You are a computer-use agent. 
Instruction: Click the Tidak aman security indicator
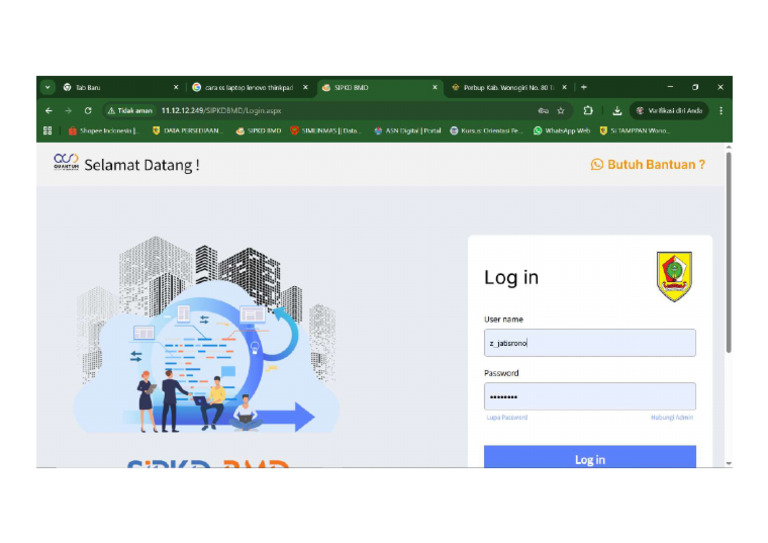coord(130,111)
